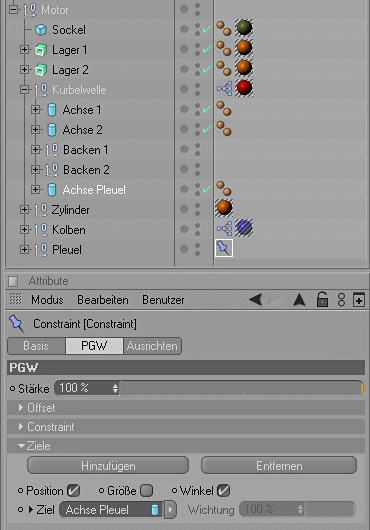Click the Stärke slider bar
Image resolution: width=370 pixels, height=530 pixels.
pyautogui.click(x=241, y=388)
